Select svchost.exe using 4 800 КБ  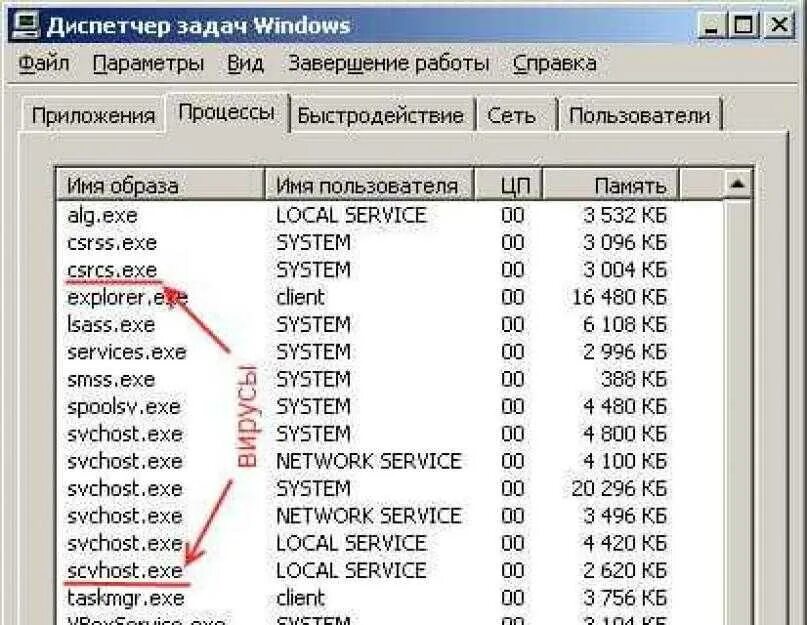point(125,434)
